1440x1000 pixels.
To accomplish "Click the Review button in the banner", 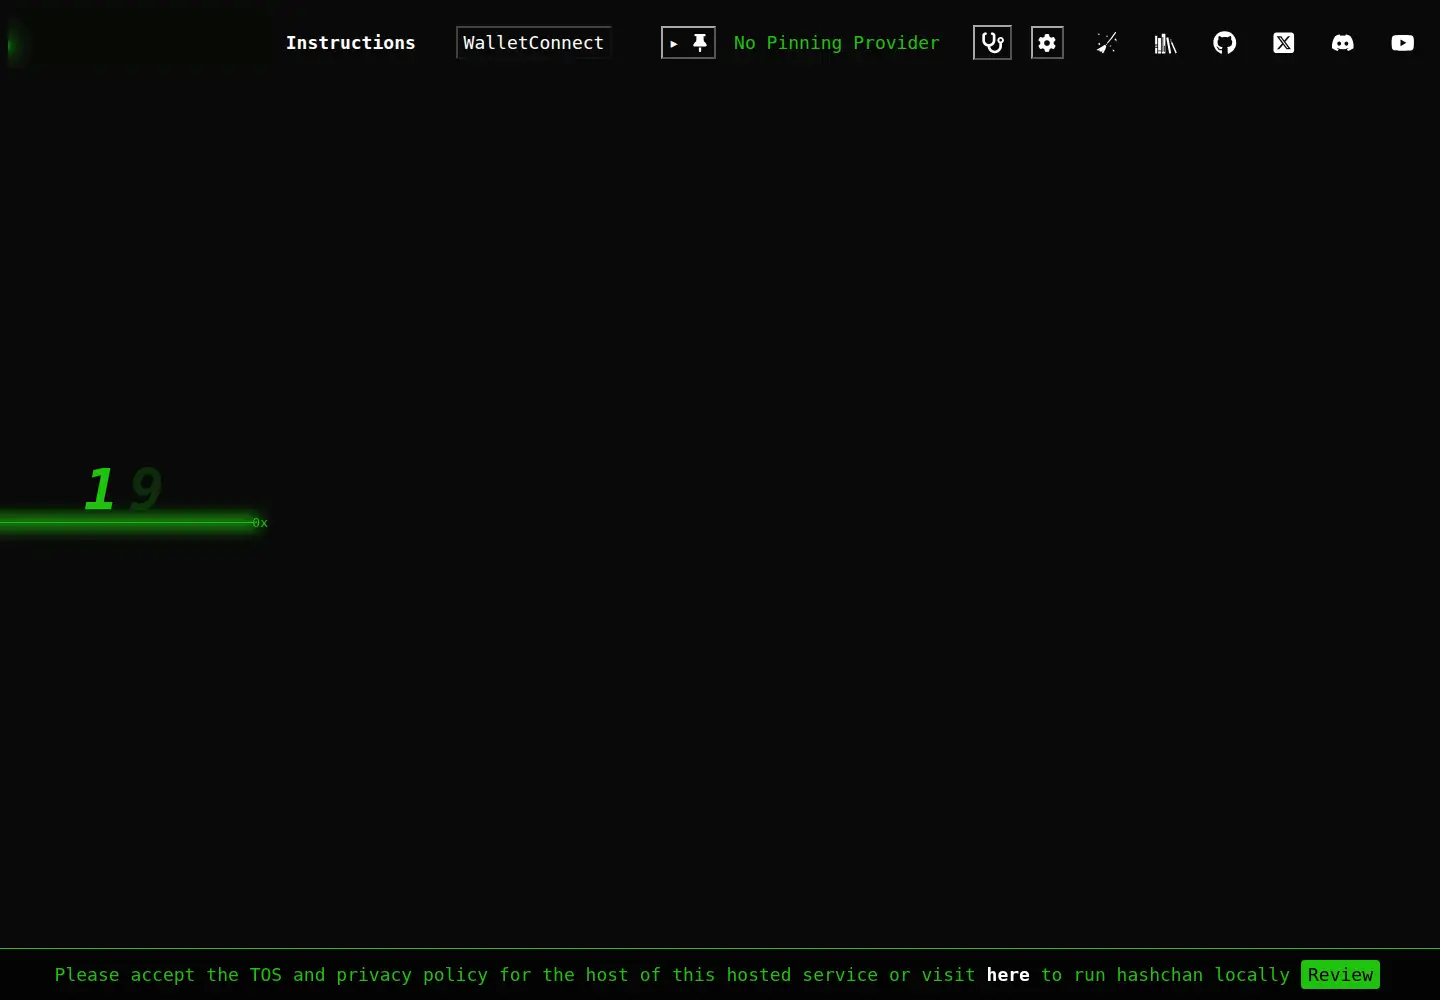I will (x=1340, y=975).
